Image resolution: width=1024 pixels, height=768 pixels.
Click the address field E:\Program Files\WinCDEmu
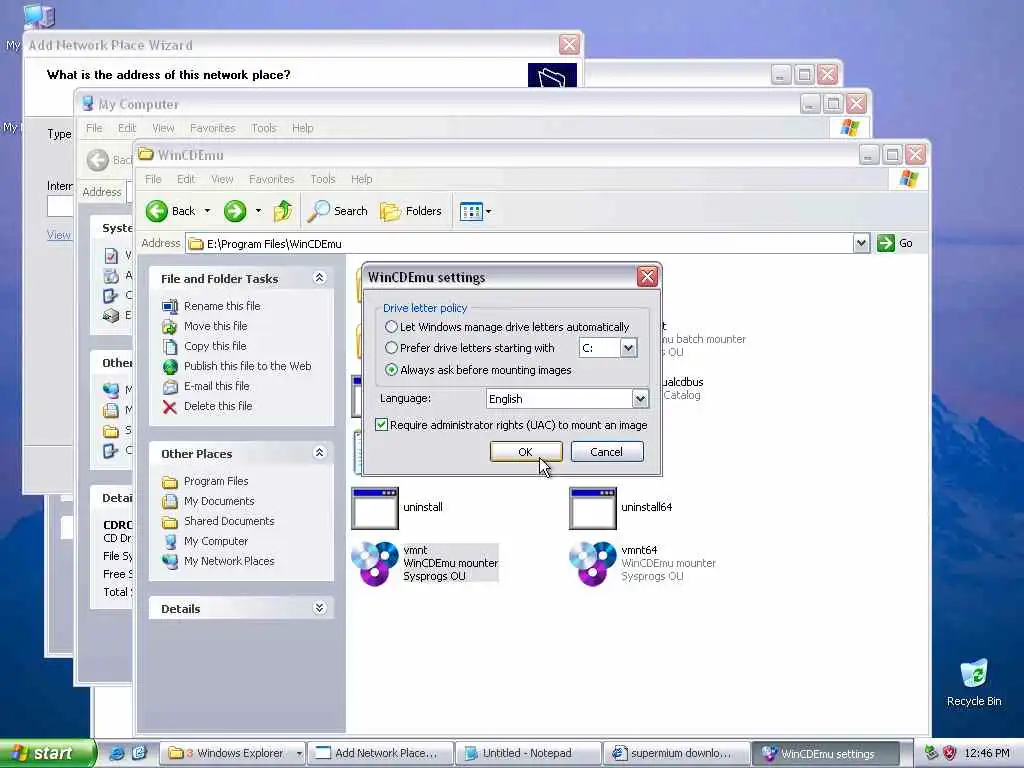coord(519,244)
